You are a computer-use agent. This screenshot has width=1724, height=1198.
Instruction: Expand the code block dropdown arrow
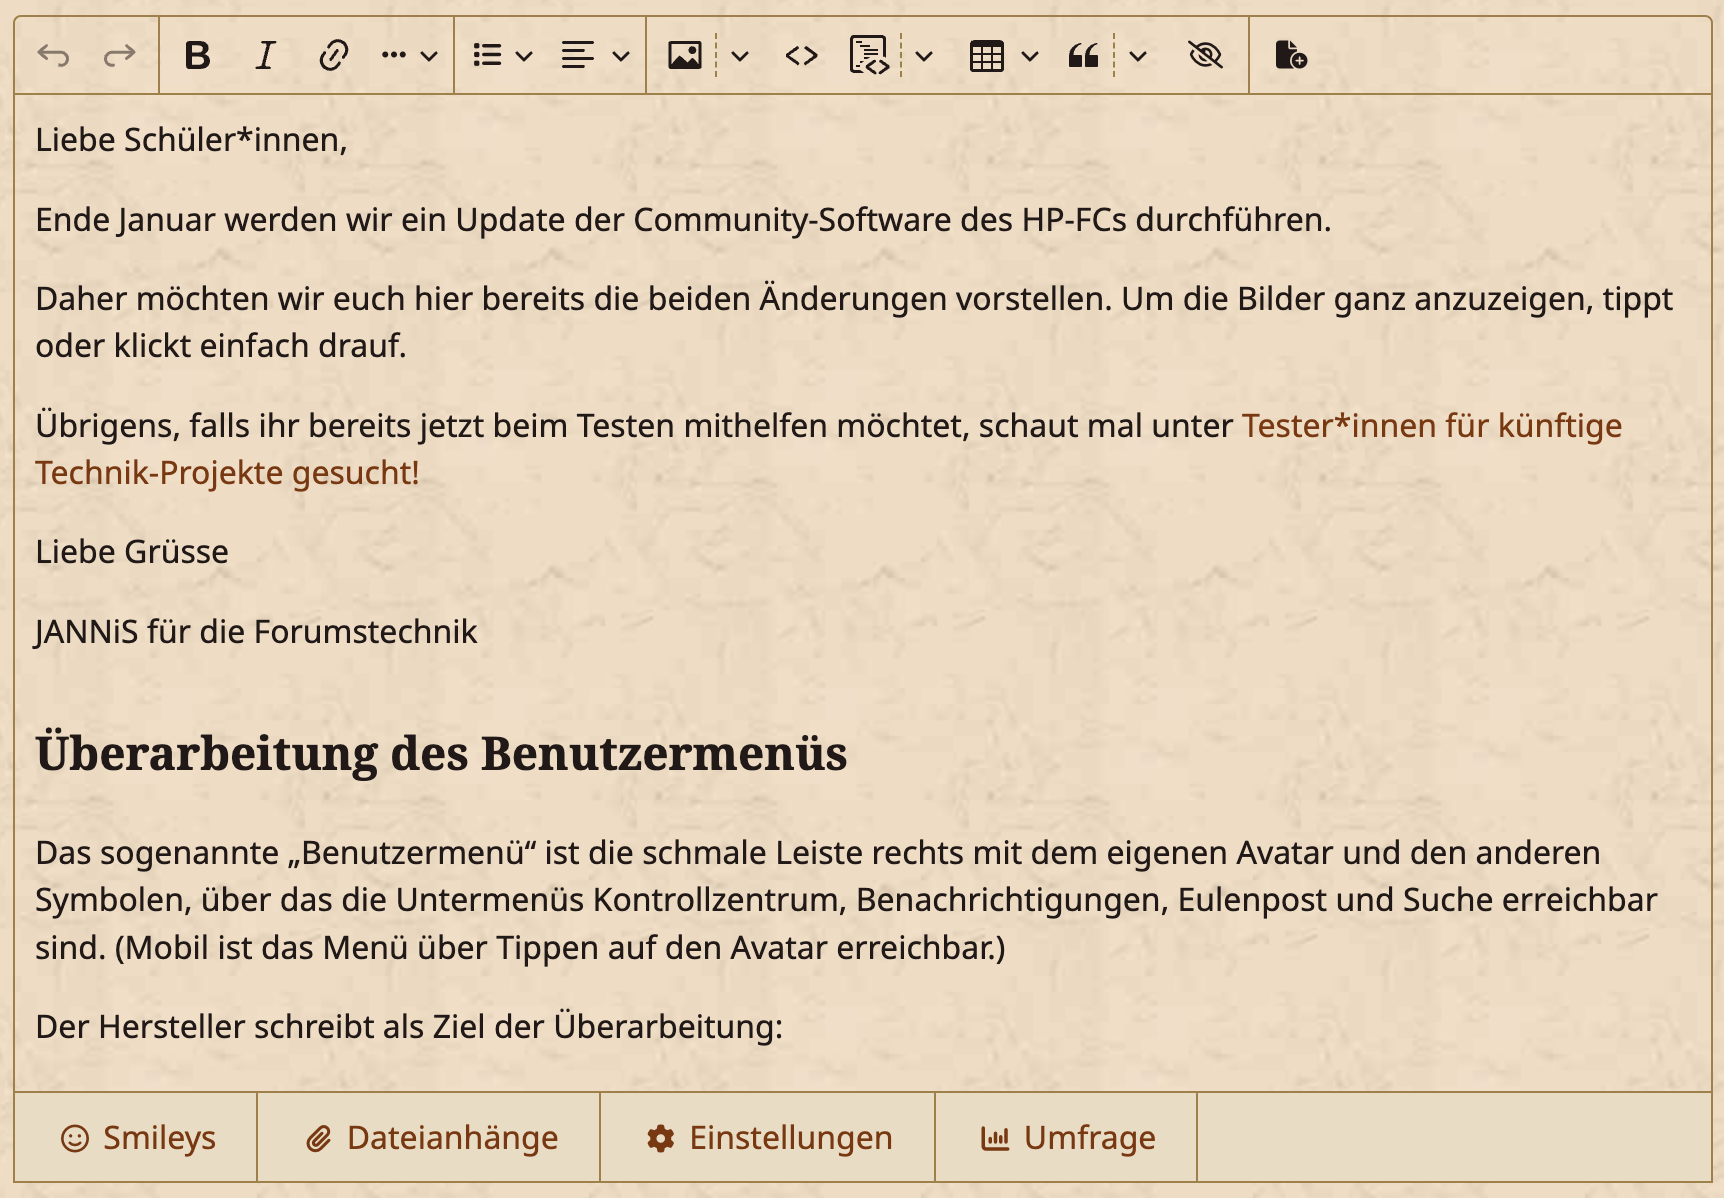(924, 56)
